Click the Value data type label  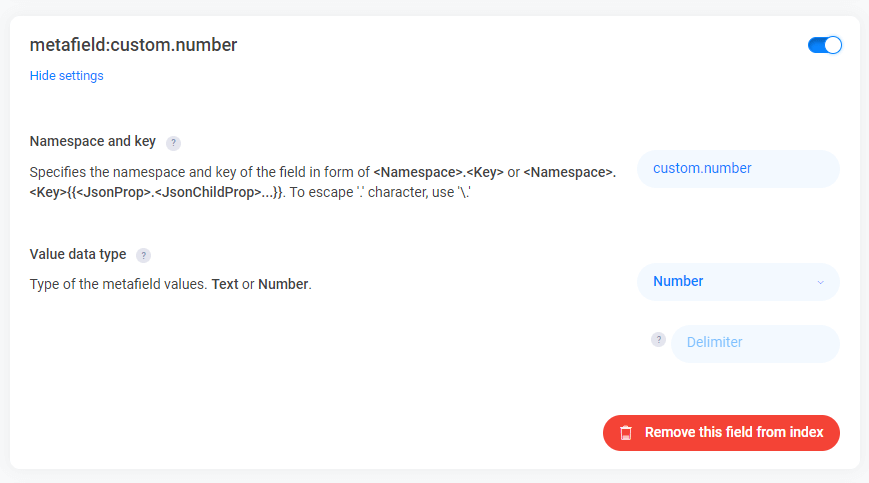point(79,254)
